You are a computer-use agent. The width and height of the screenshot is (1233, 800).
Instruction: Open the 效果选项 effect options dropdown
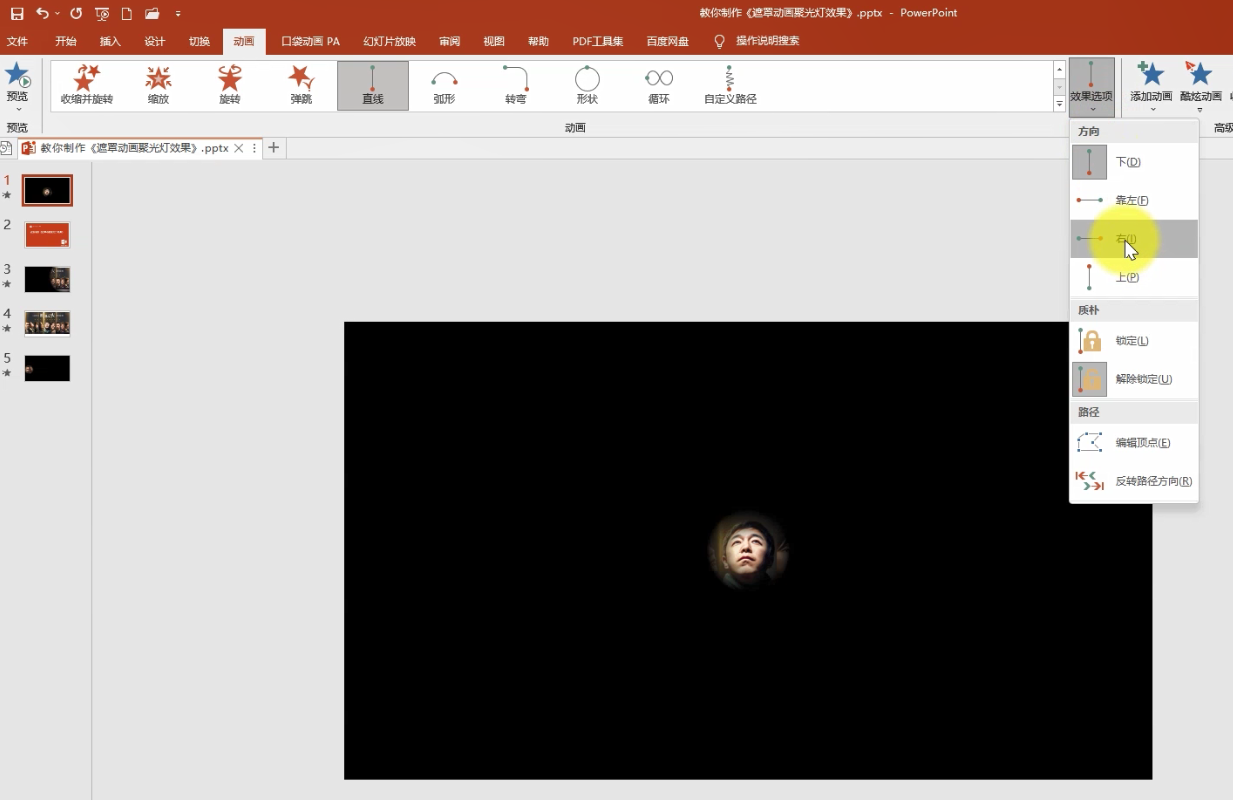(1091, 86)
